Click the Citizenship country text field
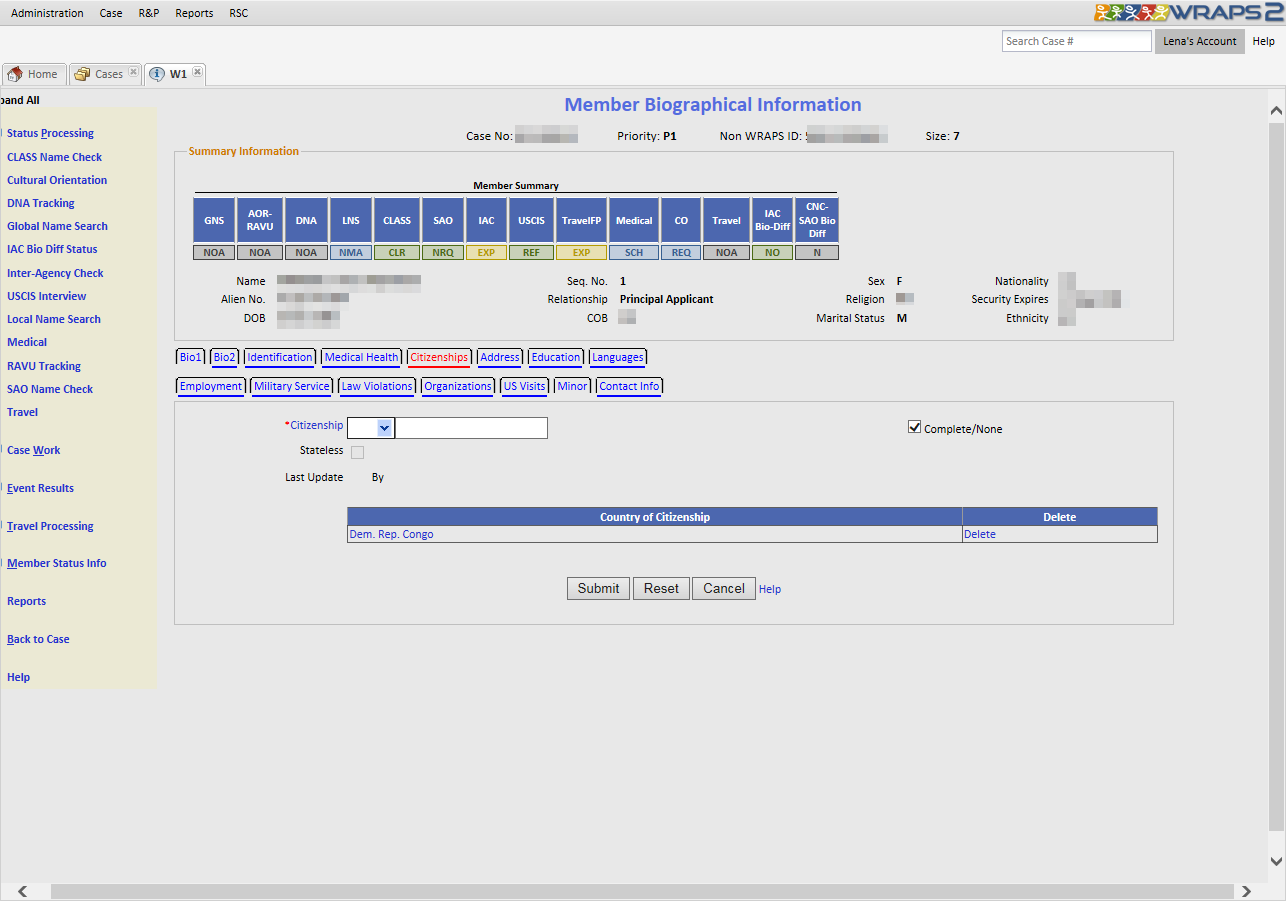 pyautogui.click(x=472, y=428)
